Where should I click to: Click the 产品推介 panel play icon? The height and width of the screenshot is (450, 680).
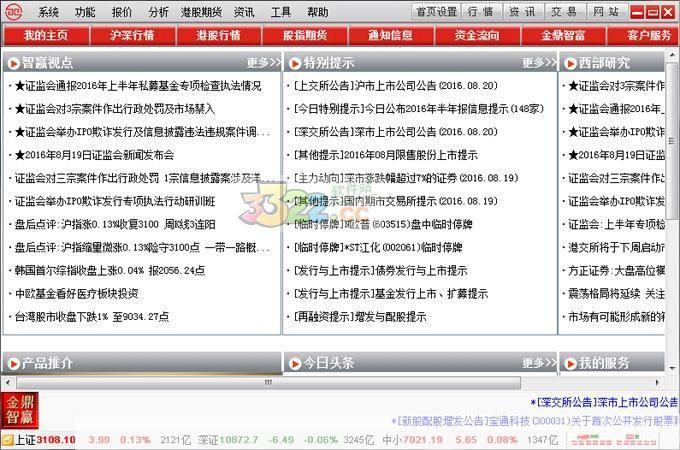click(x=13, y=364)
